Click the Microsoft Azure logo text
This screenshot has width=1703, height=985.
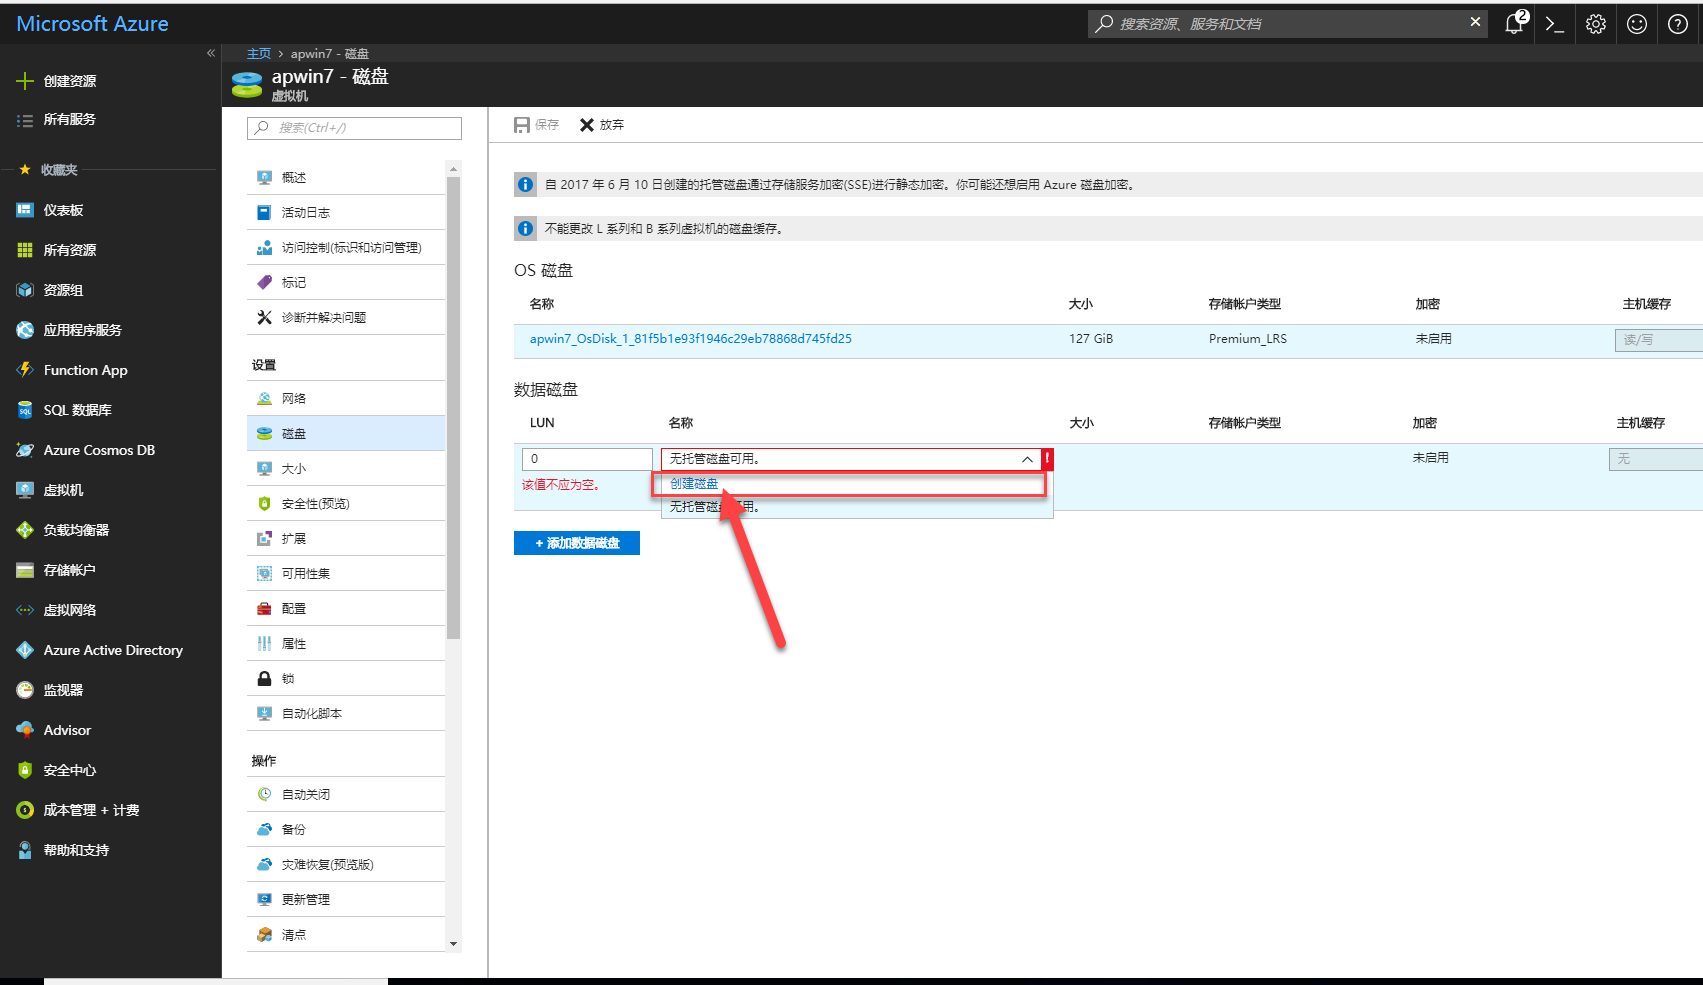point(92,24)
